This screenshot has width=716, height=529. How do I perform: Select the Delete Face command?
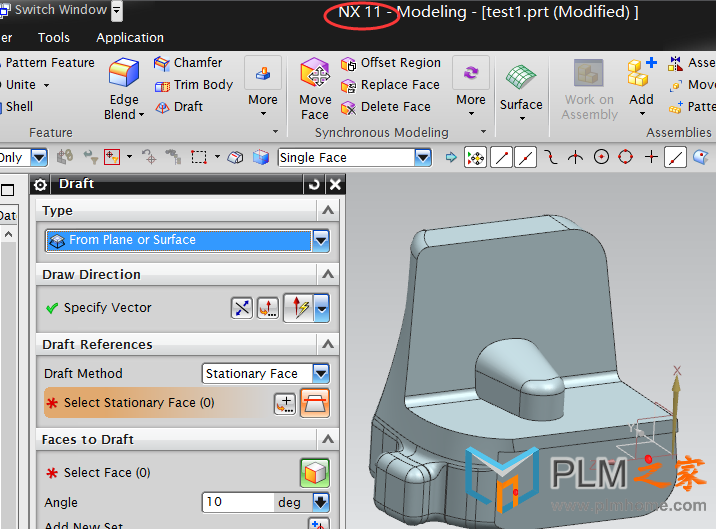coord(386,107)
